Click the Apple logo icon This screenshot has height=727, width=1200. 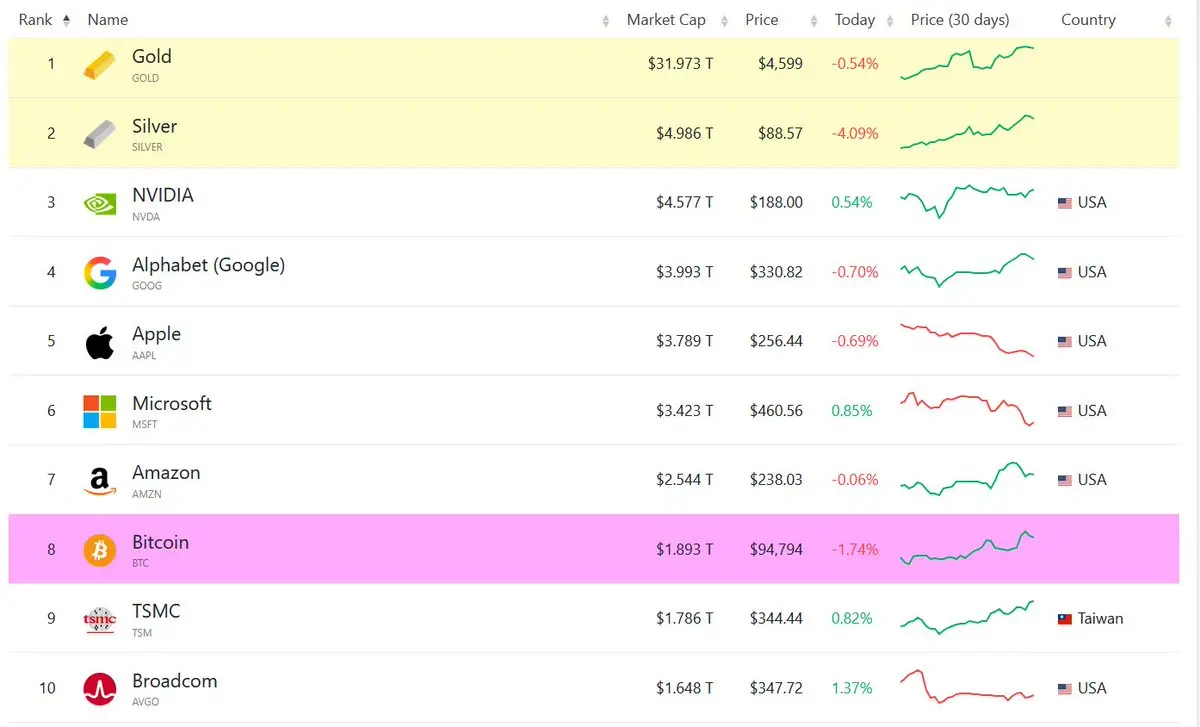[99, 342]
